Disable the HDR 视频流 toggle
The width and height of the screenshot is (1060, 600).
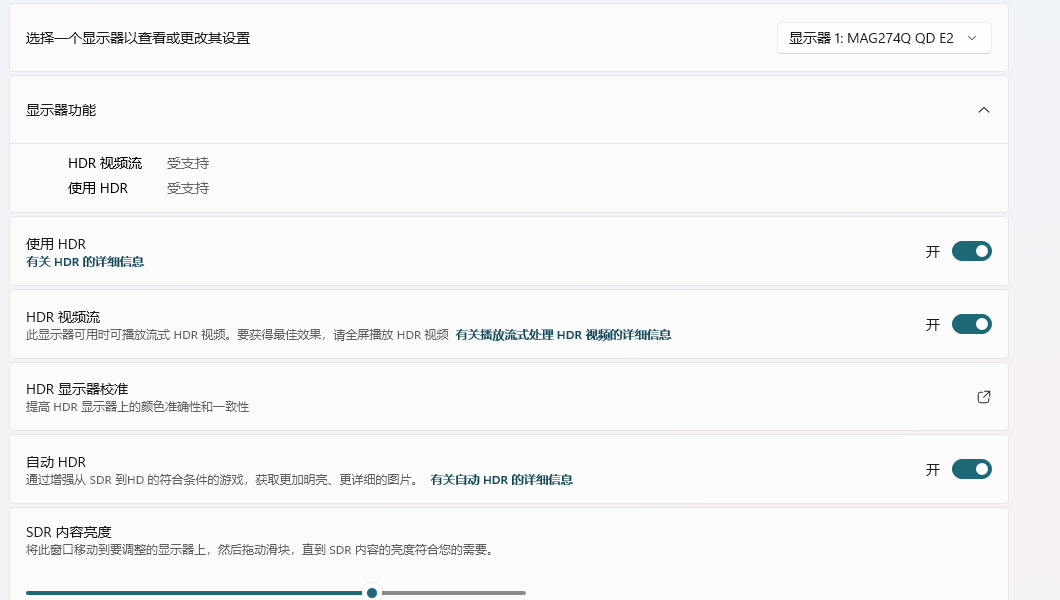click(x=971, y=324)
